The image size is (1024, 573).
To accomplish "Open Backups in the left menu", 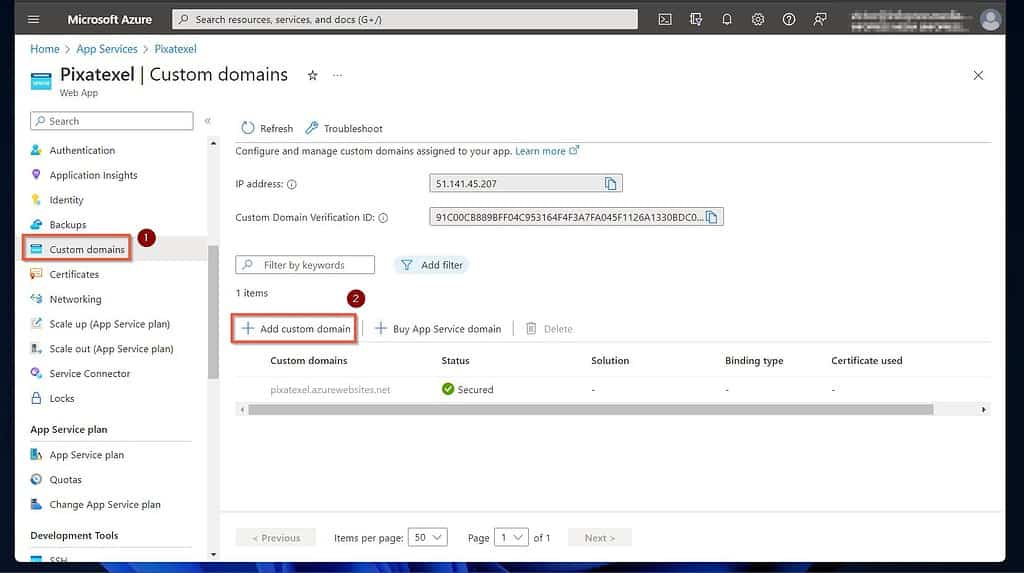I will pyautogui.click(x=67, y=225).
